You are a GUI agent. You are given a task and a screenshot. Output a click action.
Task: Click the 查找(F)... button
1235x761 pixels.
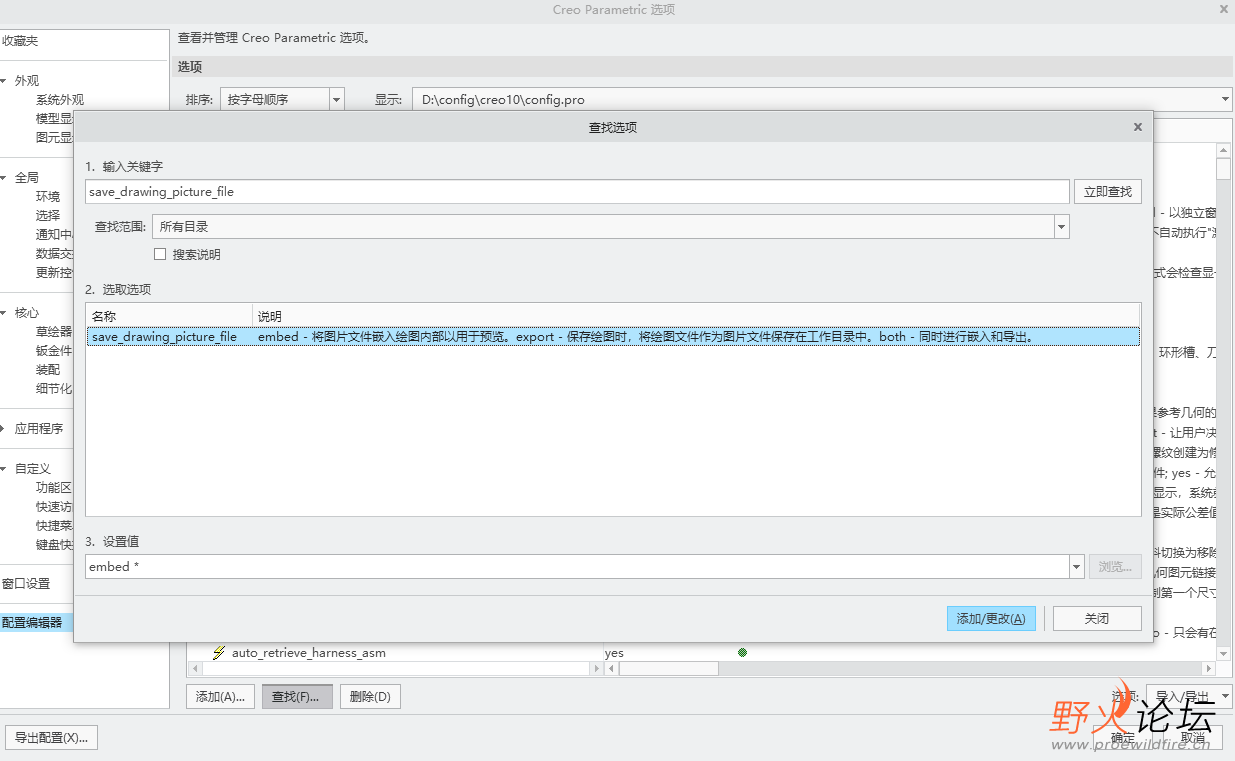[x=295, y=697]
